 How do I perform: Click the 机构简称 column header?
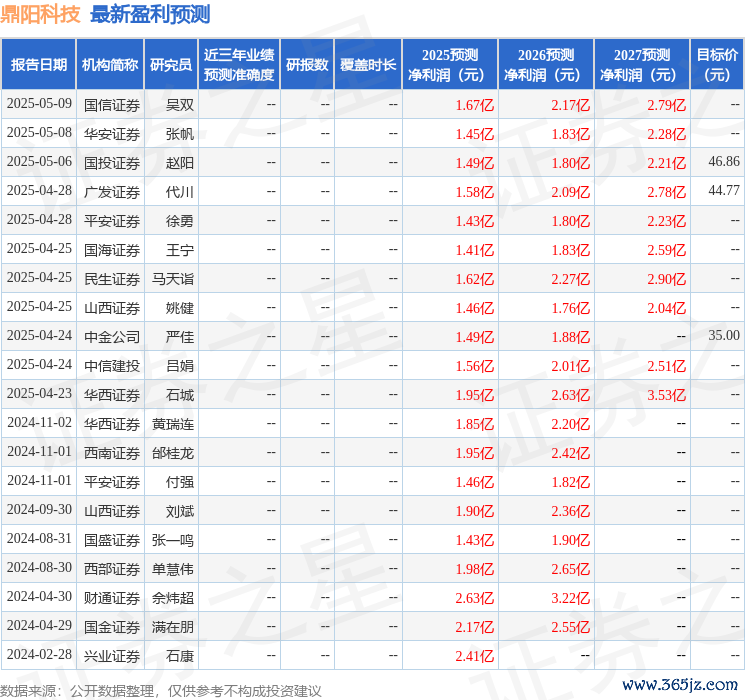(x=110, y=65)
